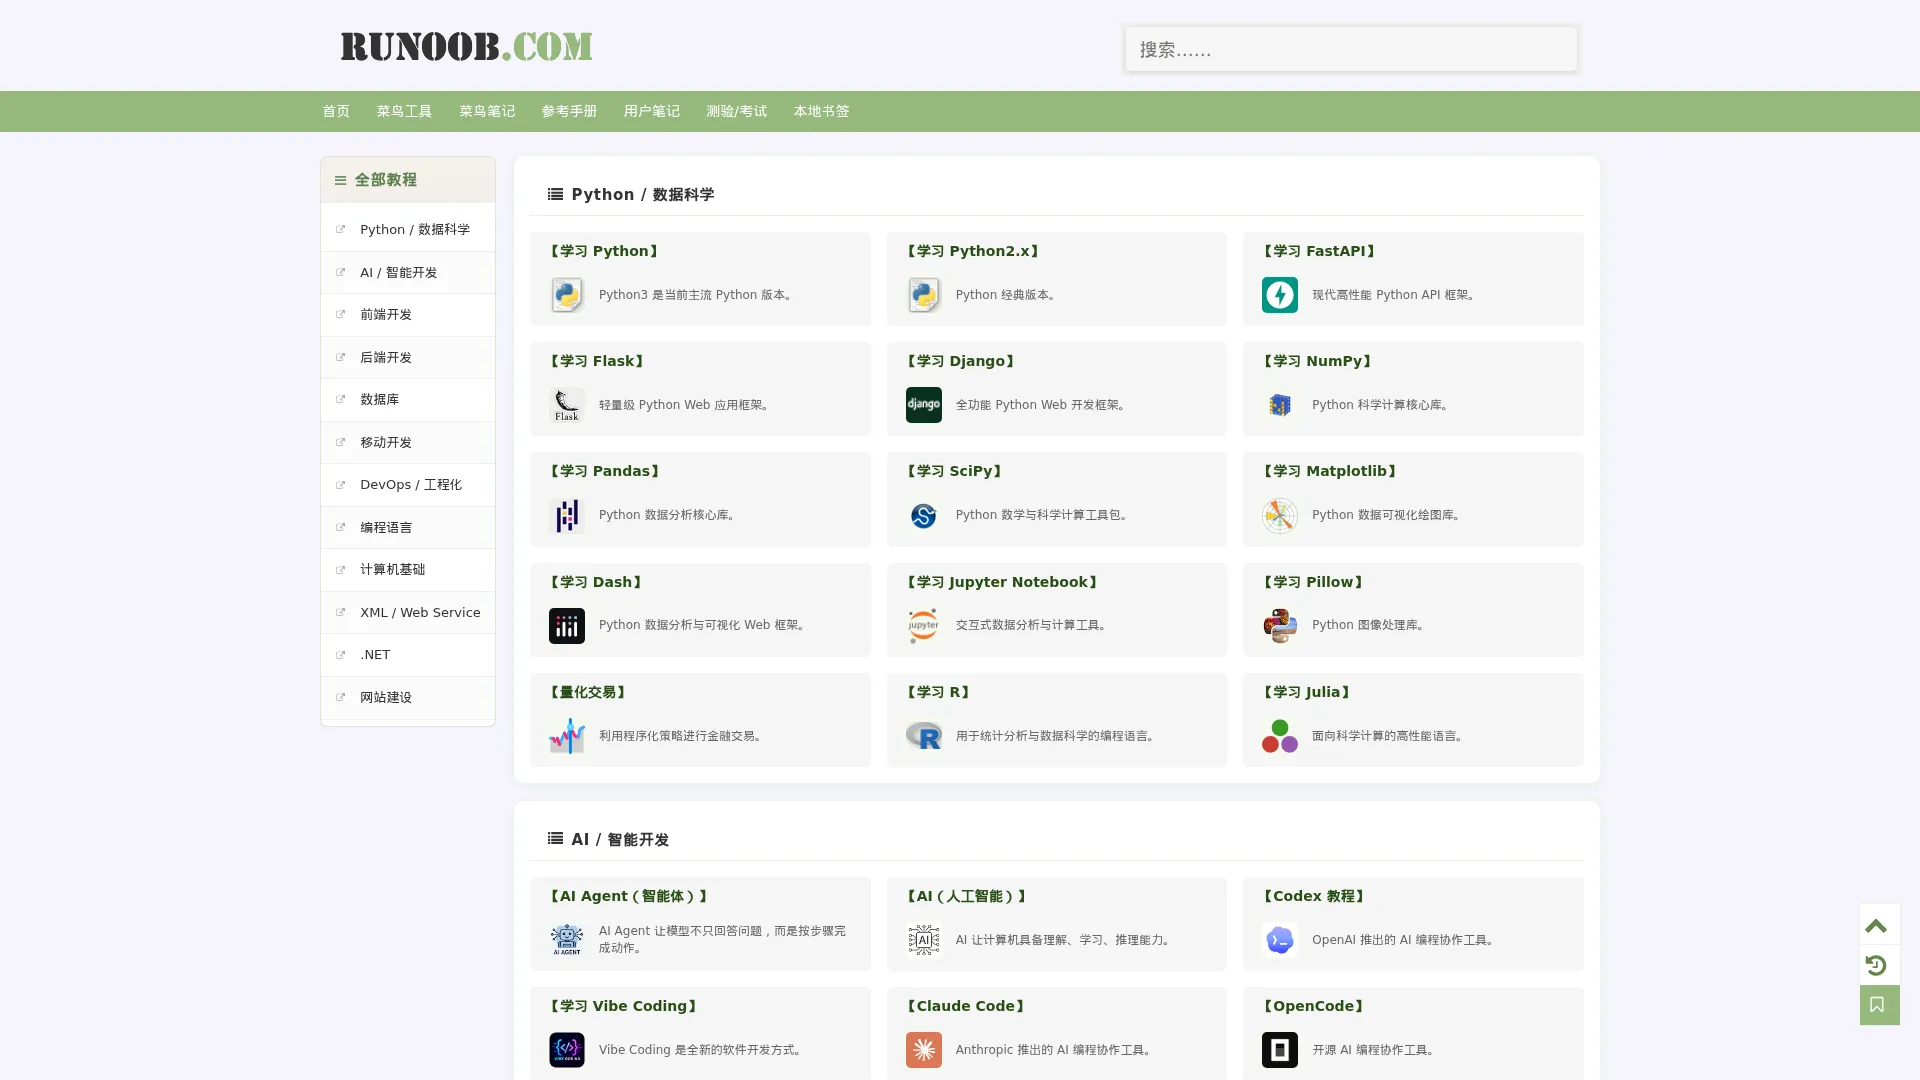Open 菜鸟笔记 in the navigation bar
This screenshot has width=1920, height=1080.
tap(487, 111)
